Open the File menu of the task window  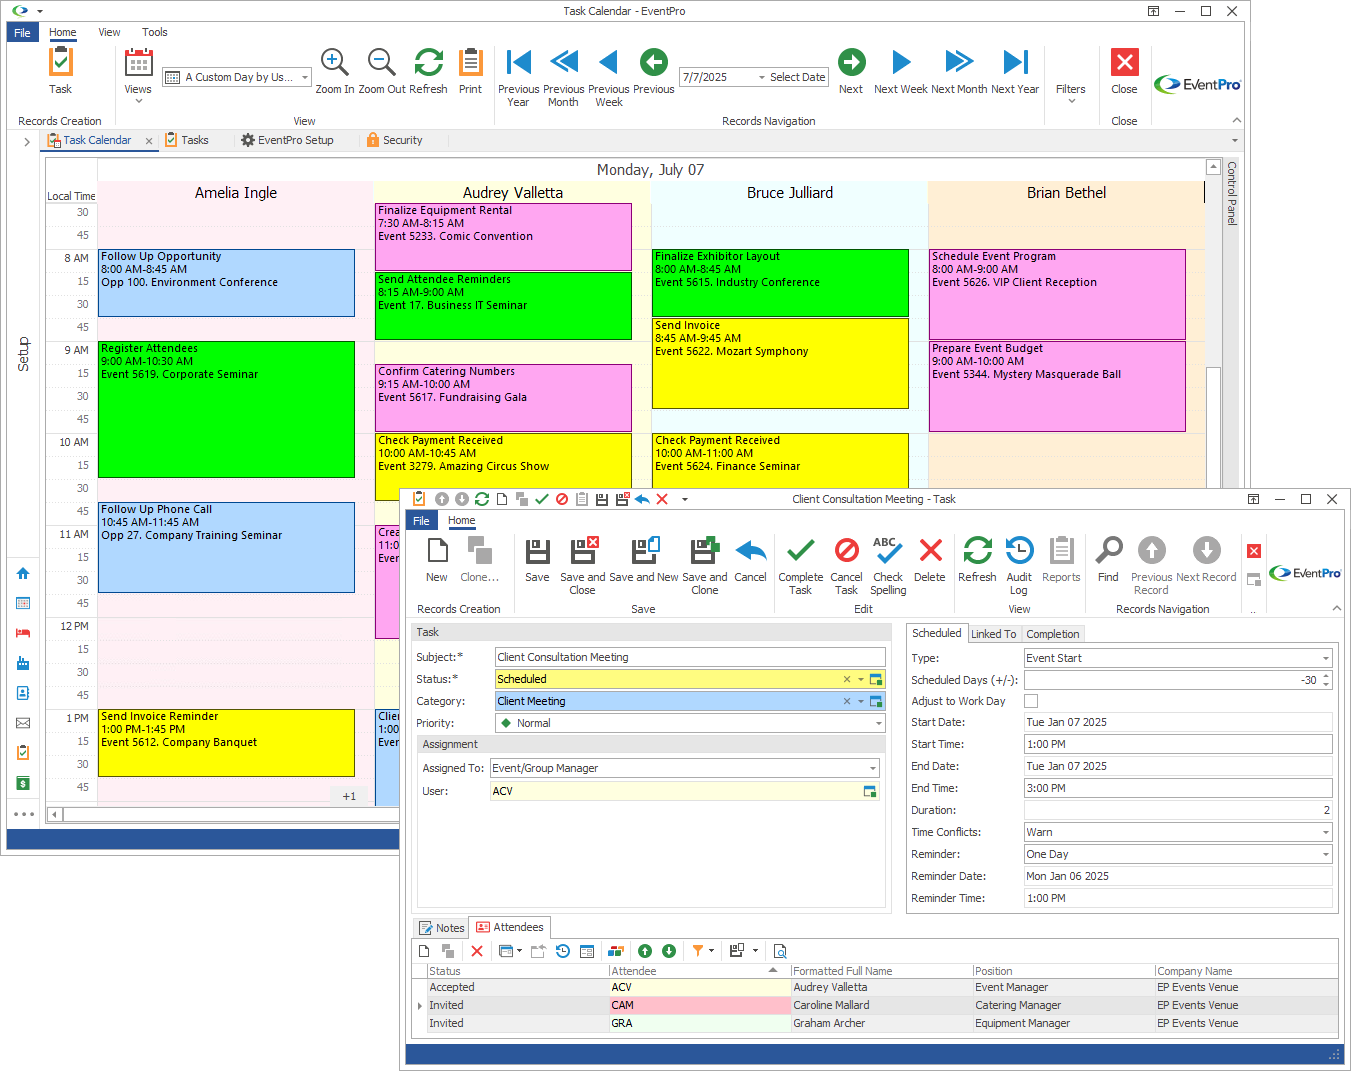421,520
